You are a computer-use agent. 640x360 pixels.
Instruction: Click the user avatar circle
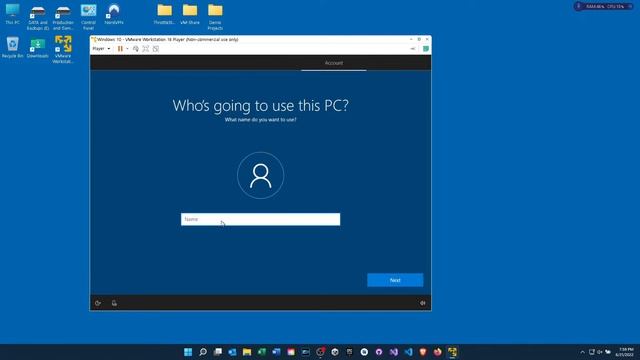pos(260,176)
